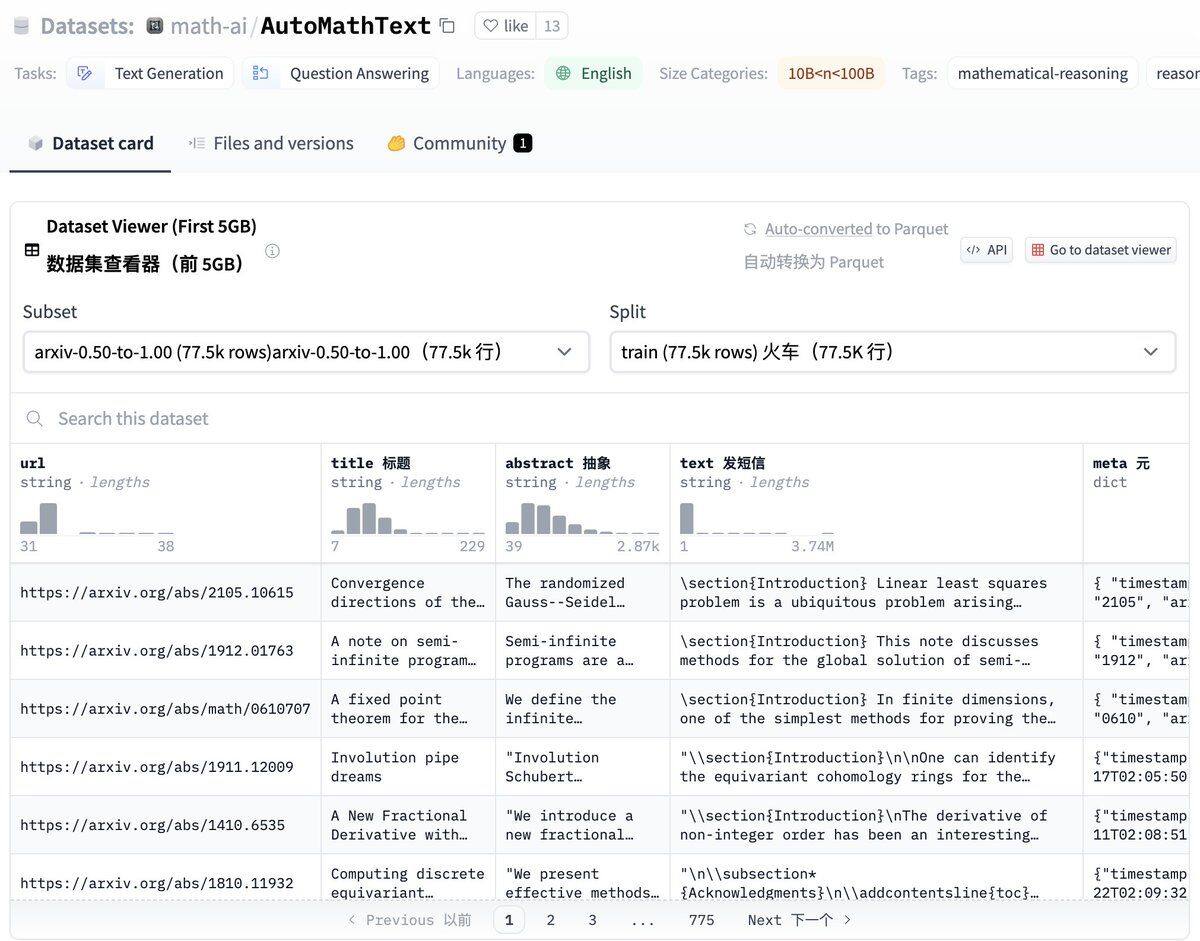Select the mathematical-reasoning tag

coord(1043,73)
